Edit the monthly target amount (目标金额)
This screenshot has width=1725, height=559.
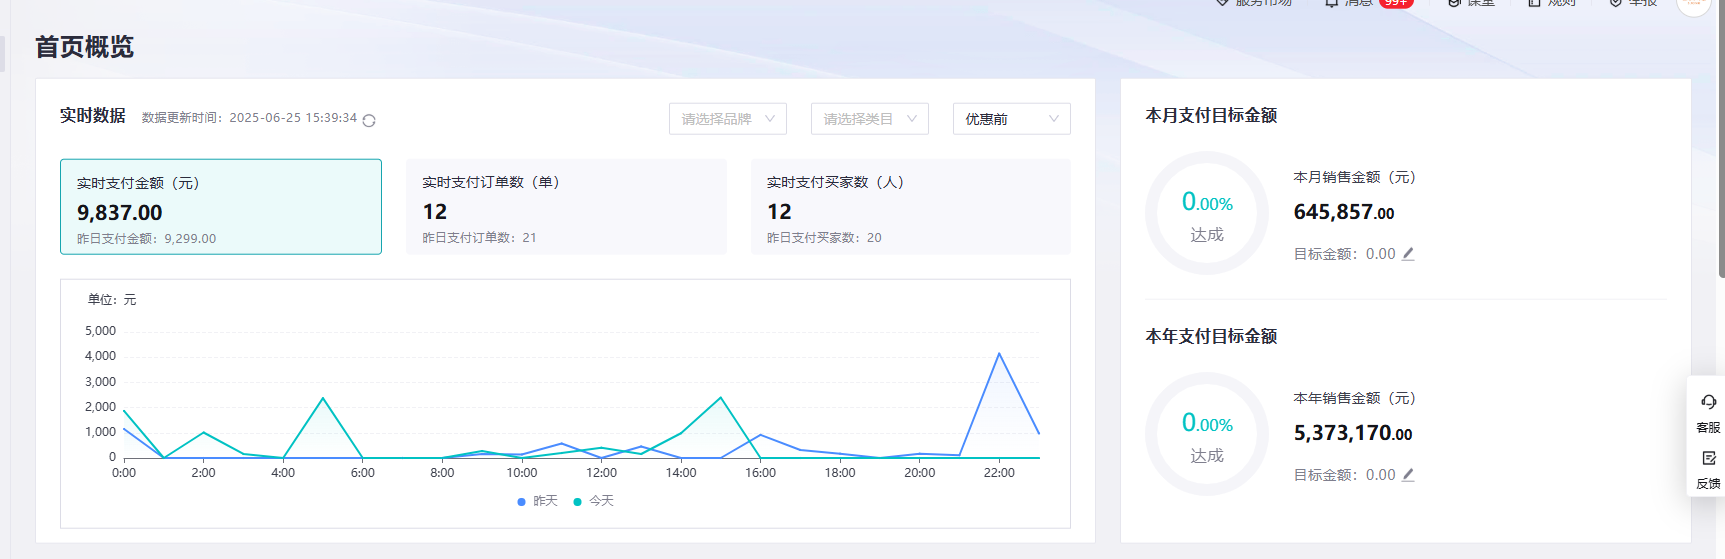click(x=1408, y=254)
